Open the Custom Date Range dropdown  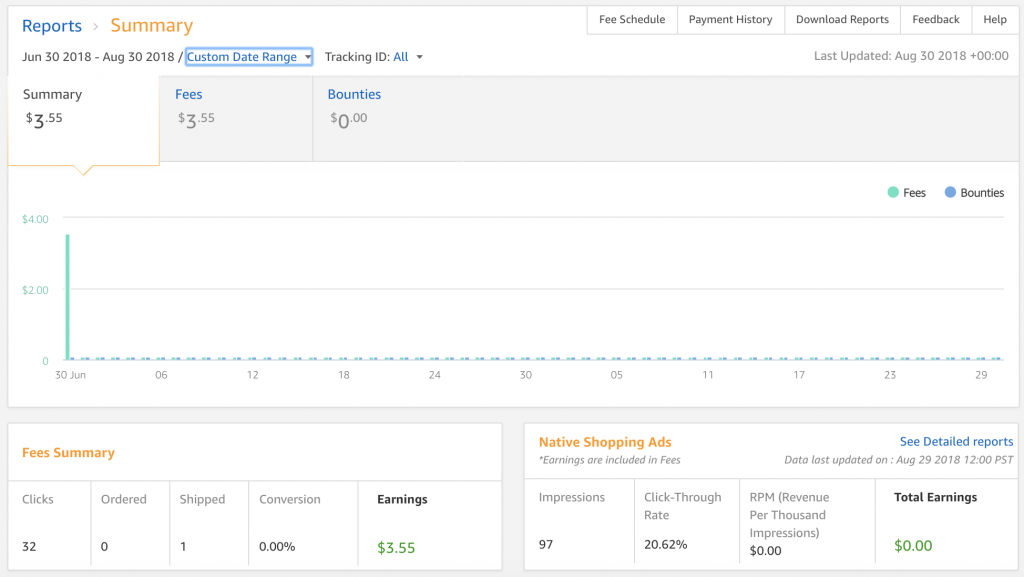(249, 57)
